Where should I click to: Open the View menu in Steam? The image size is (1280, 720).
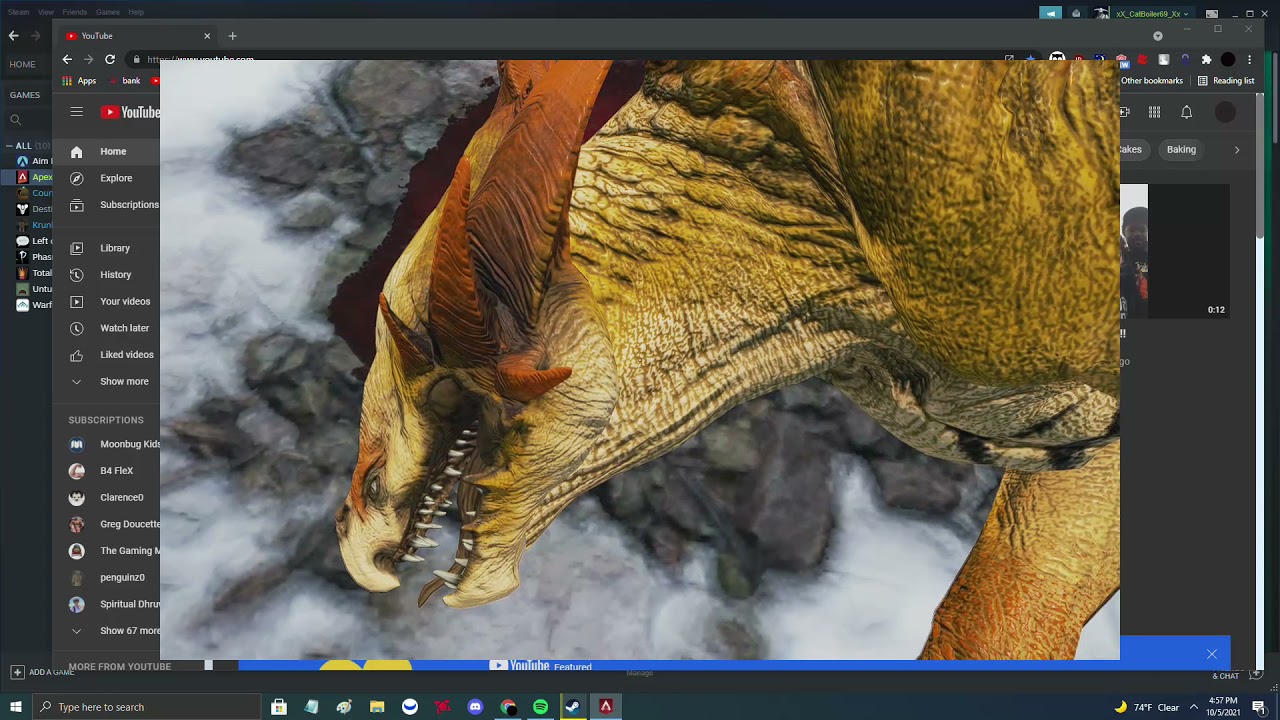click(46, 12)
